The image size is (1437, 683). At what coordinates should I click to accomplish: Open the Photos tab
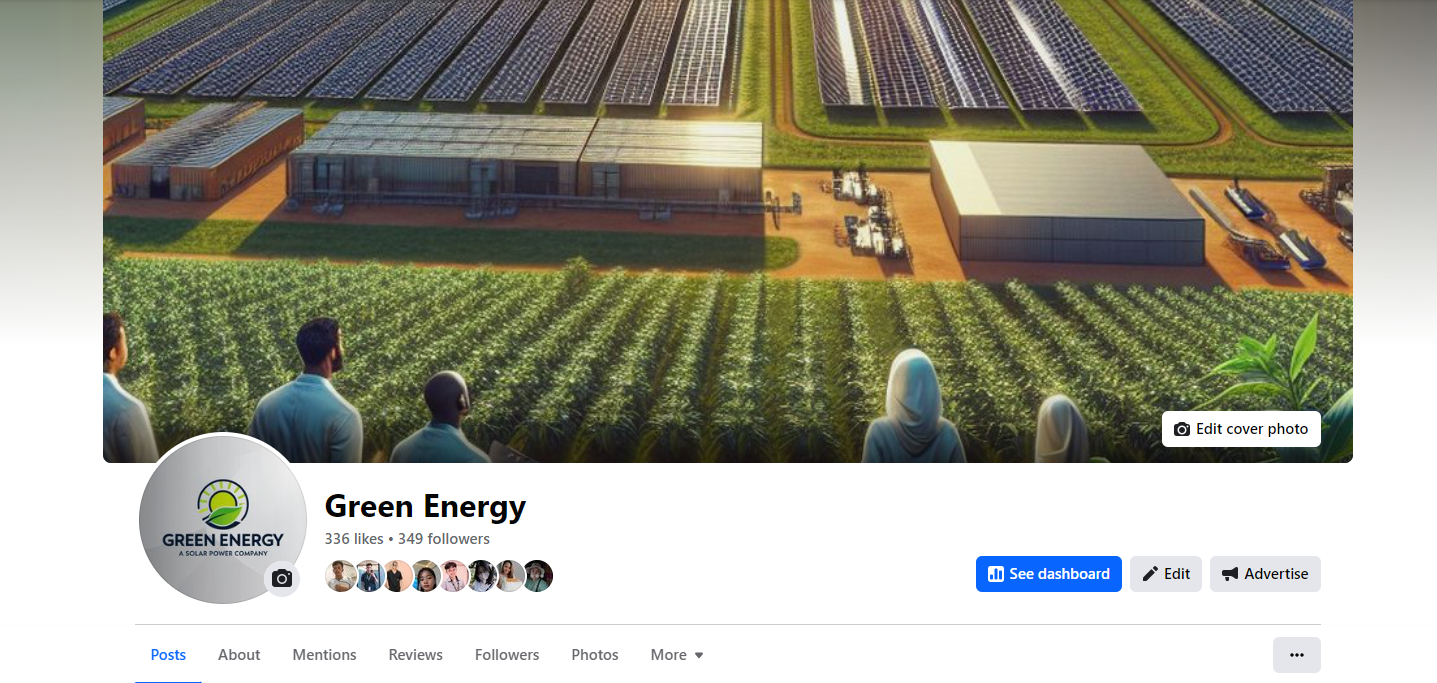[595, 655]
